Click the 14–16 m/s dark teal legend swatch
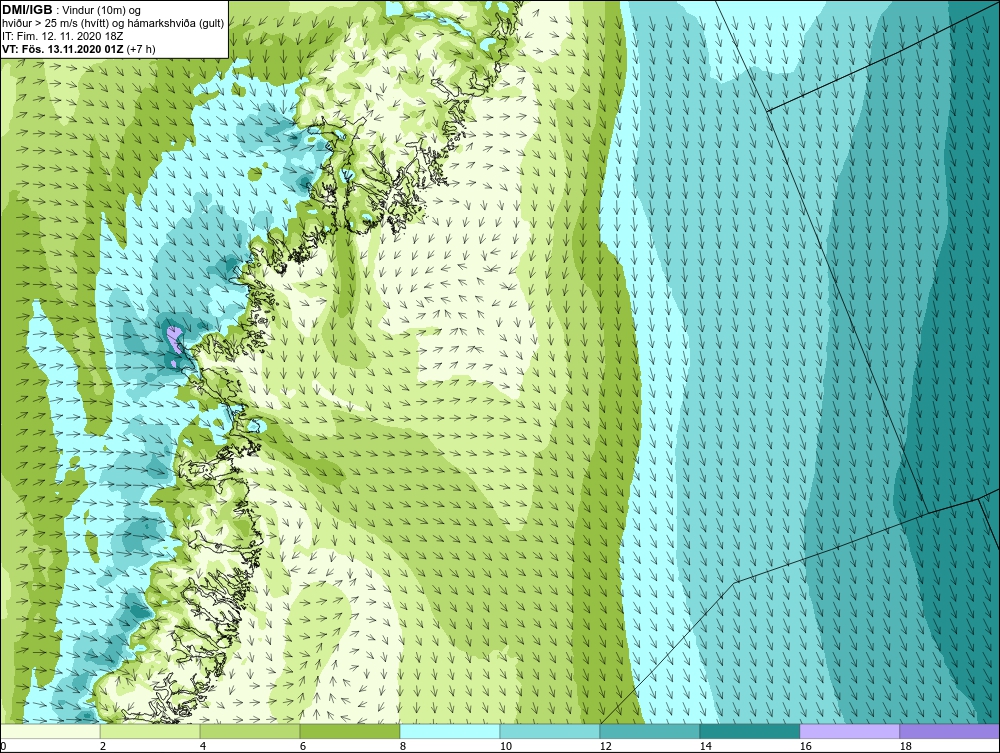The height and width of the screenshot is (753, 1000). (749, 731)
